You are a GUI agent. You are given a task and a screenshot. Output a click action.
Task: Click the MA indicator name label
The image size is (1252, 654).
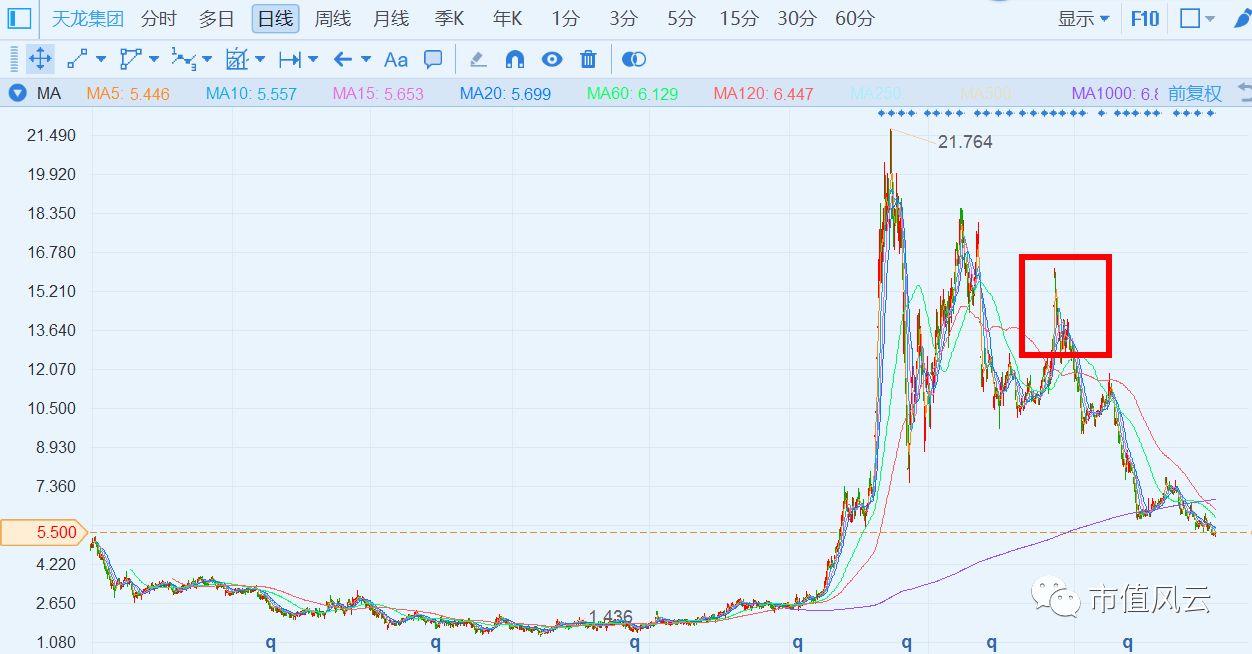coord(49,93)
